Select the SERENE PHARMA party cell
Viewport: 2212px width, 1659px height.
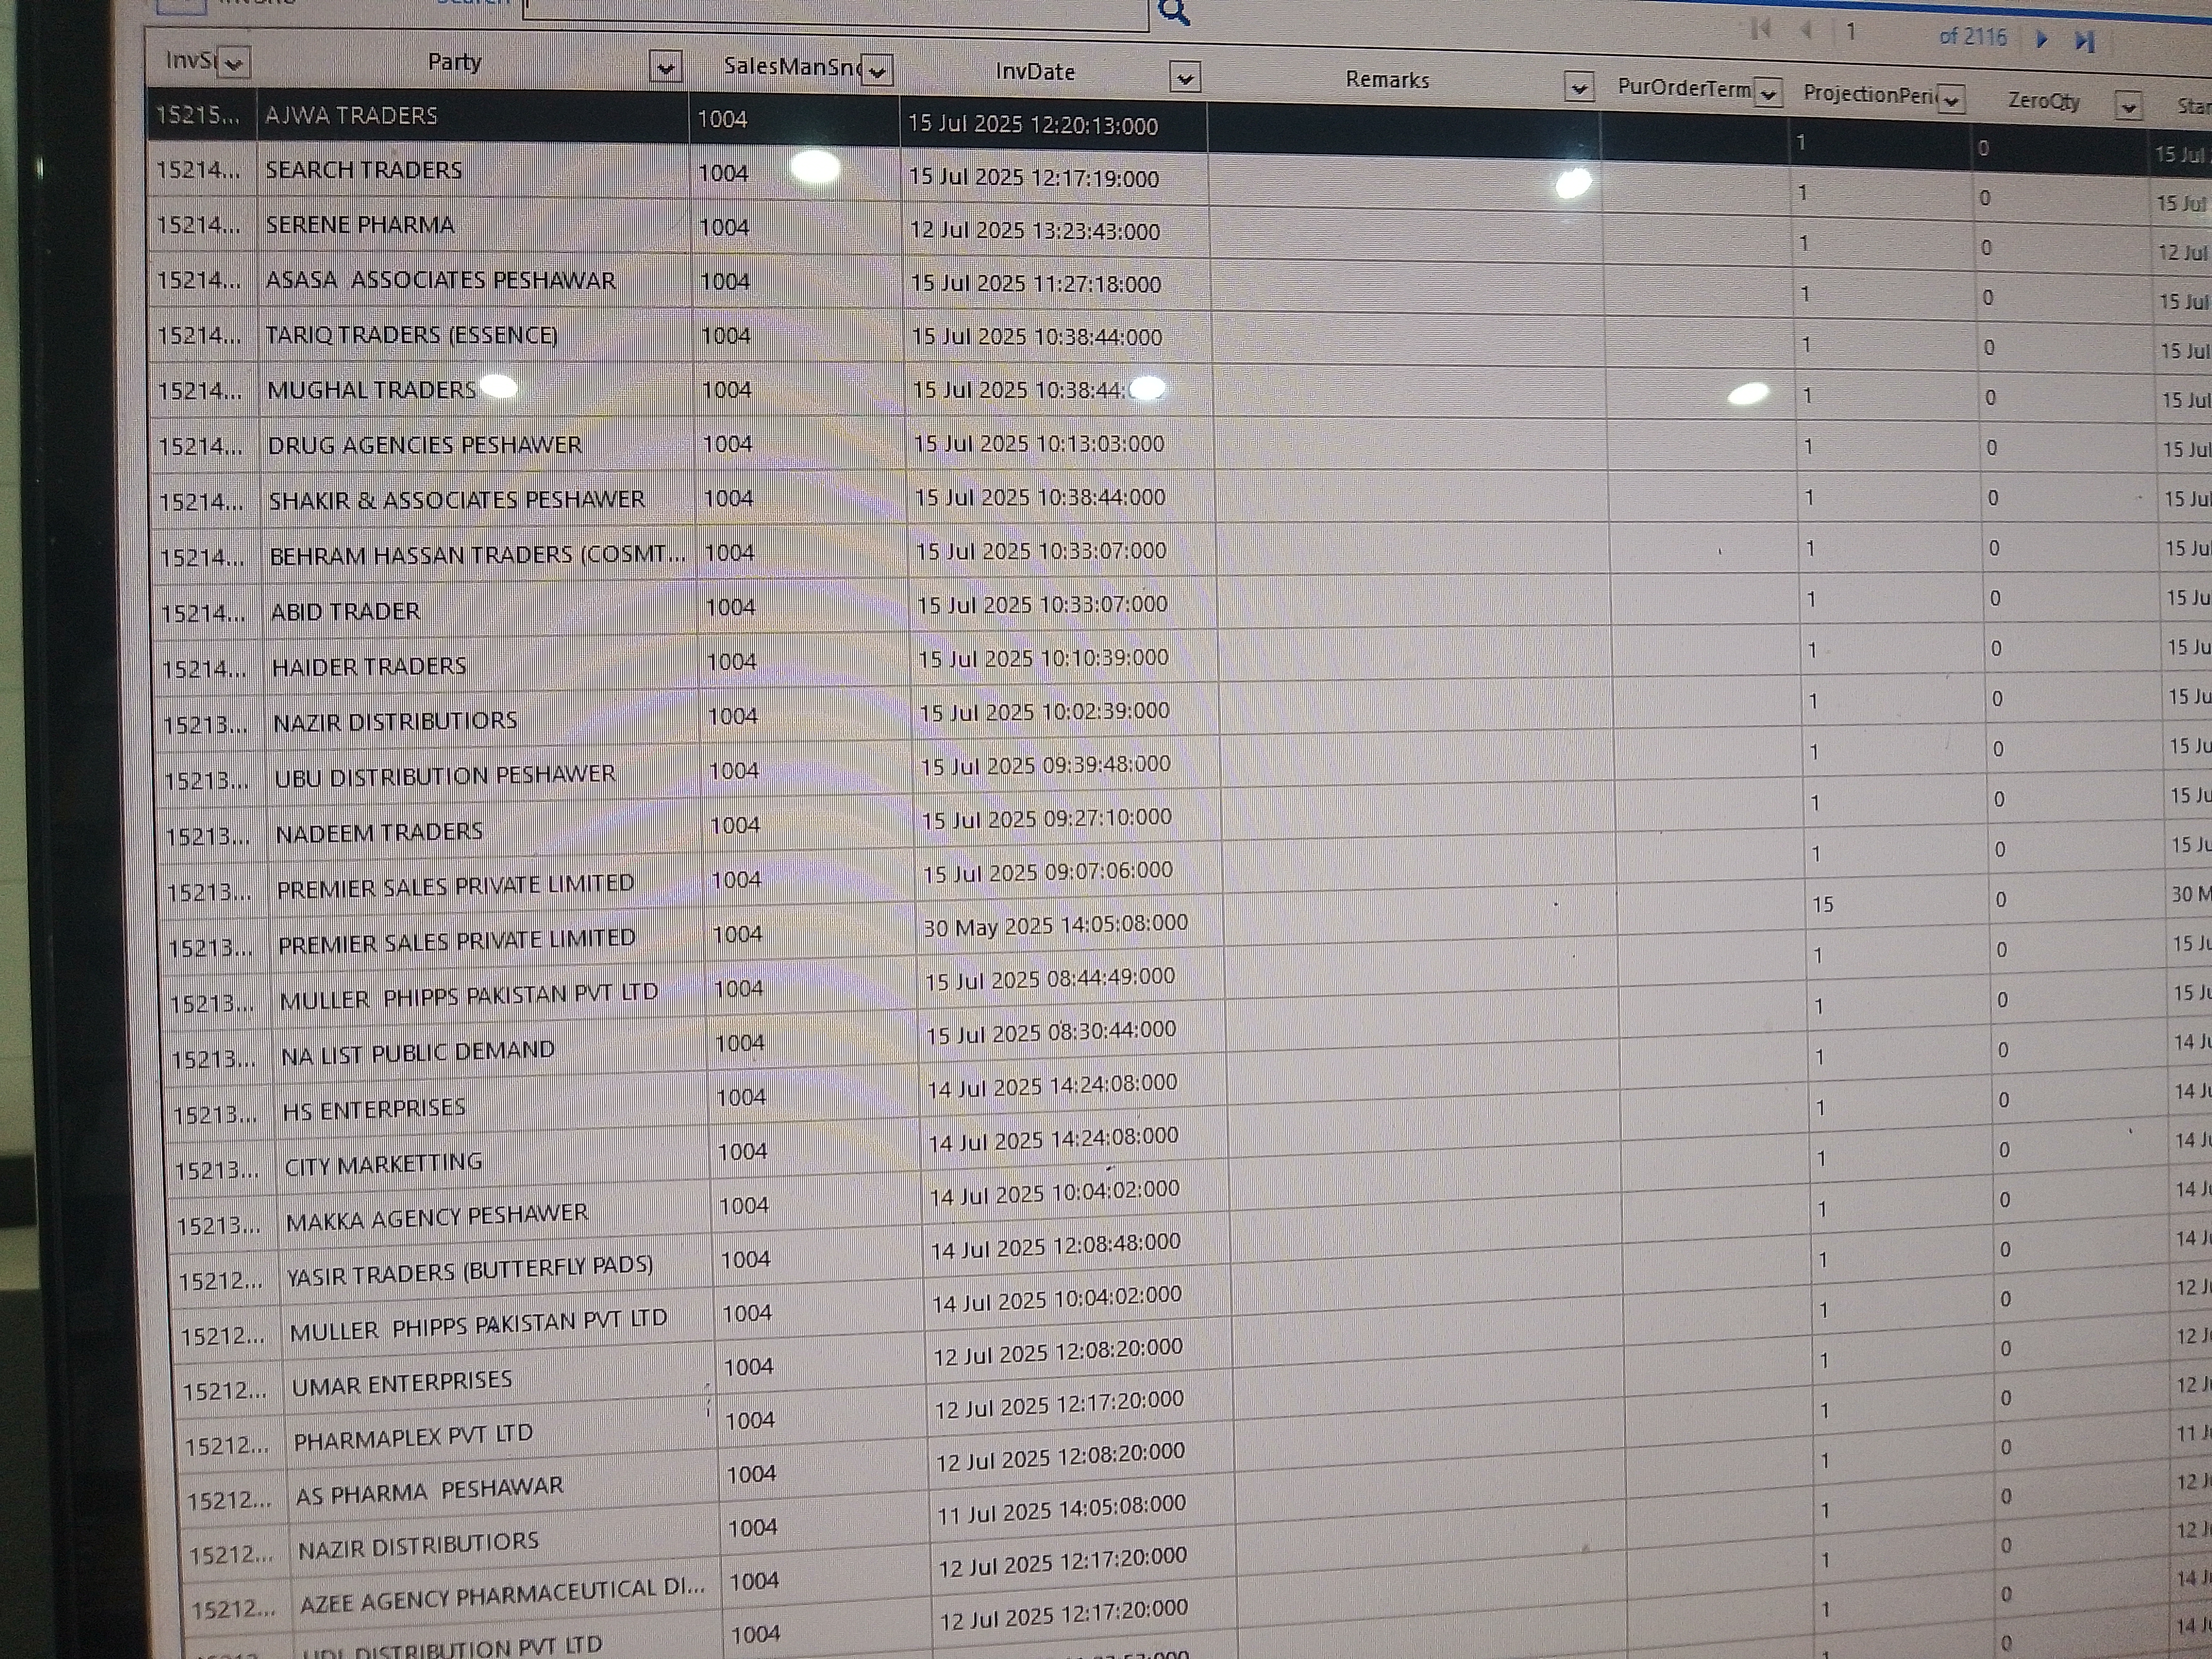pyautogui.click(x=360, y=225)
